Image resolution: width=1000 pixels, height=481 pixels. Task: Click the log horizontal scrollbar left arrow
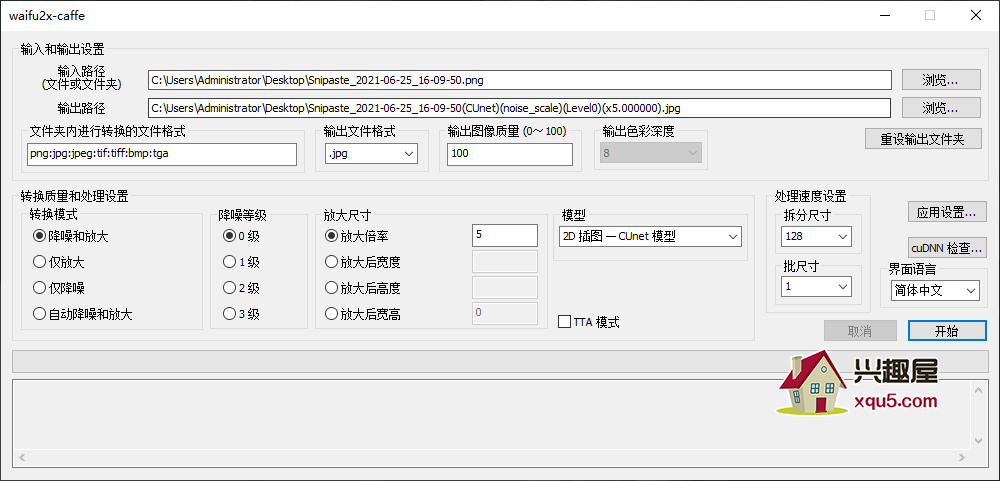tap(21, 457)
